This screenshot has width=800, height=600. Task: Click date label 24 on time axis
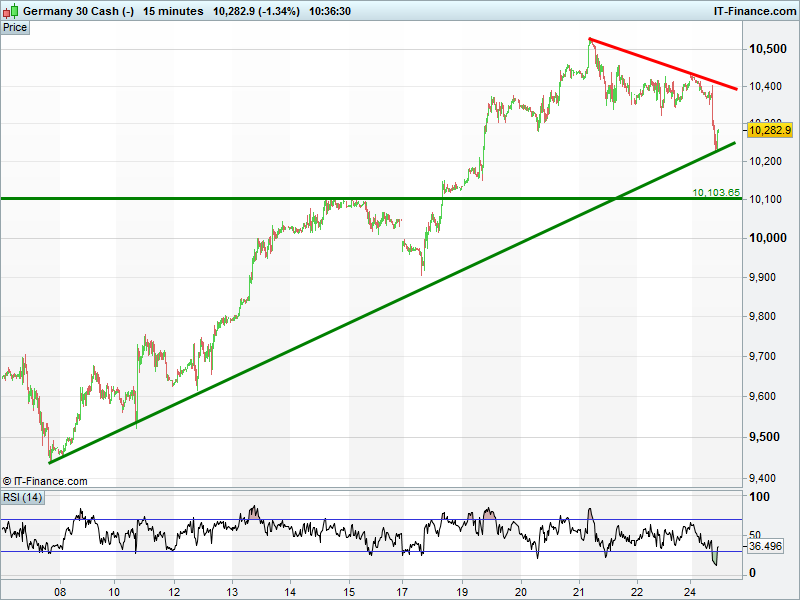(690, 592)
